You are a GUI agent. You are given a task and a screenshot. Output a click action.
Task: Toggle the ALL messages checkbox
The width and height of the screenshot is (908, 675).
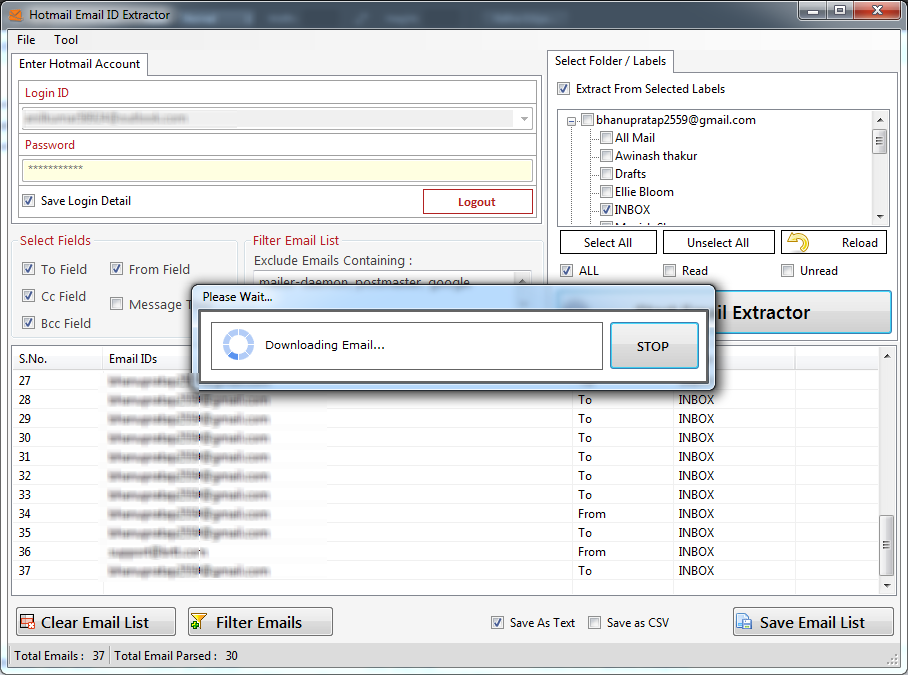point(567,270)
